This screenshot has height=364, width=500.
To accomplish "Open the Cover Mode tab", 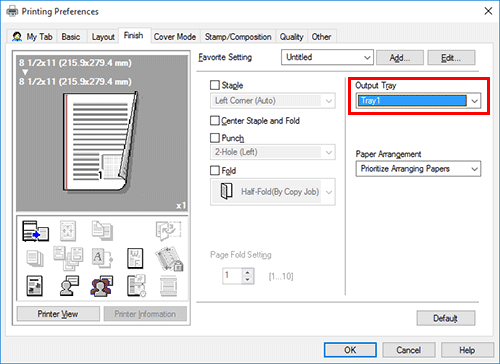I will point(175,37).
